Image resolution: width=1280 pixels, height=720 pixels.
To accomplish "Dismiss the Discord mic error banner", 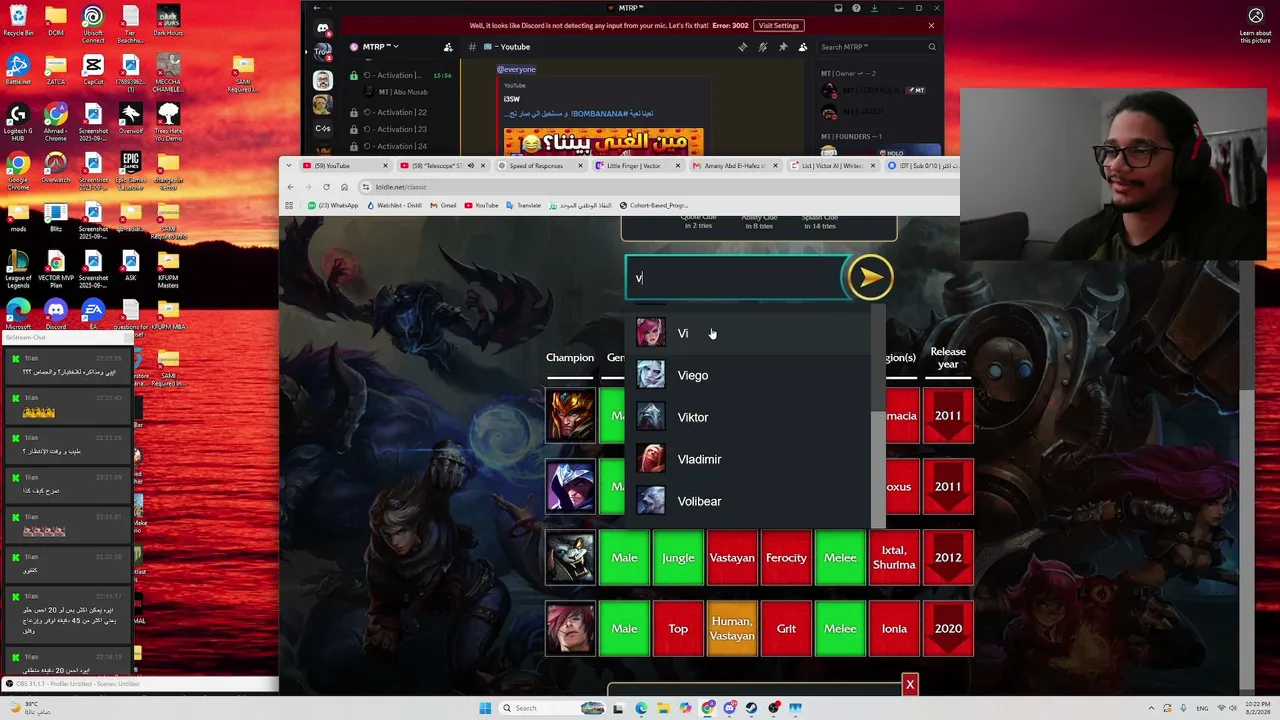I will [931, 26].
